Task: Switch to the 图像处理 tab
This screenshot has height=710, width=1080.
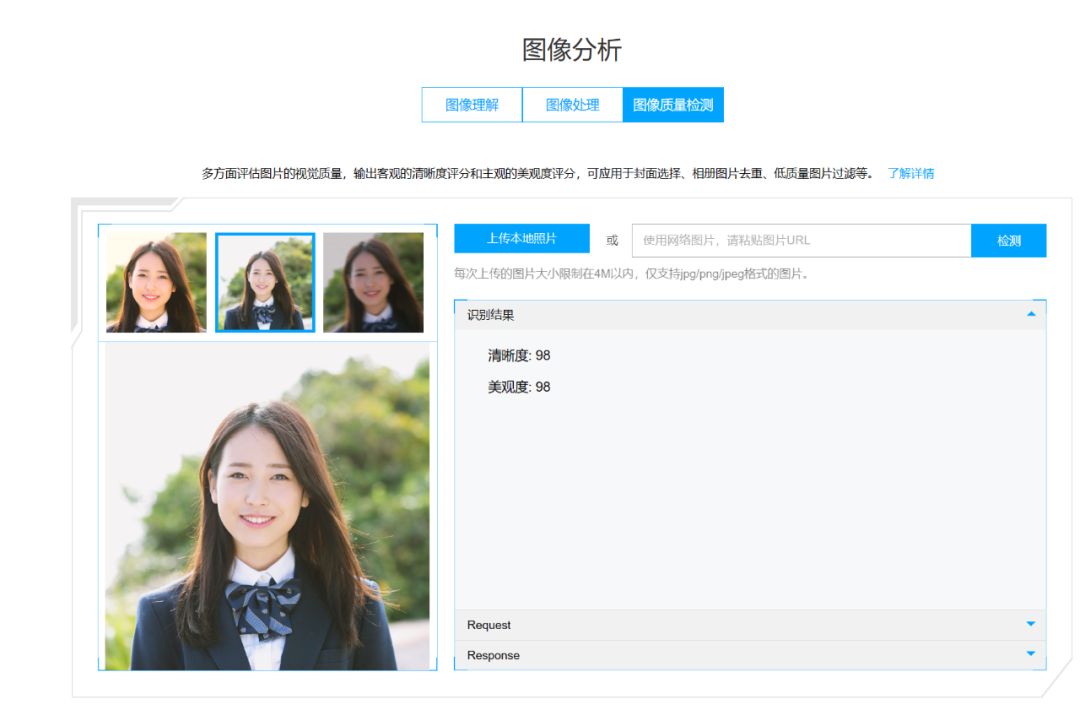Action: pyautogui.click(x=572, y=105)
